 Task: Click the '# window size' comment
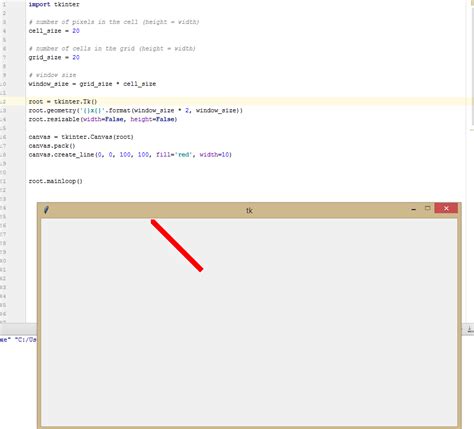tap(52, 75)
